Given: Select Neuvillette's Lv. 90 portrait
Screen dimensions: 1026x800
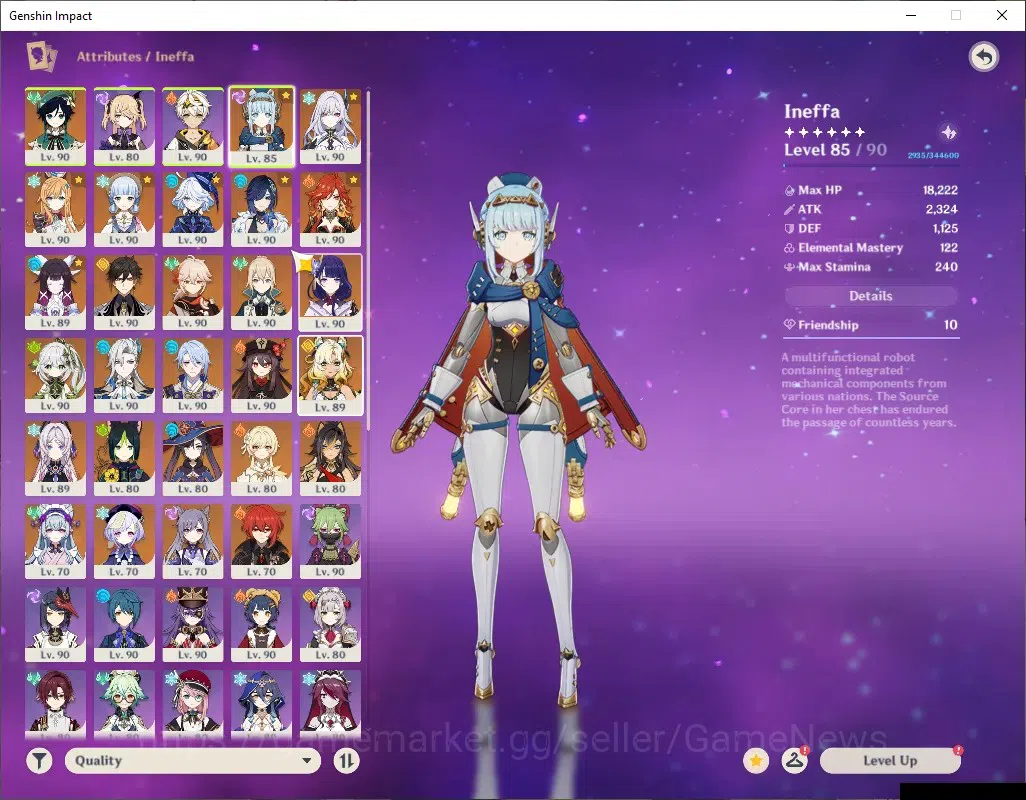Looking at the screenshot, I should (124, 375).
